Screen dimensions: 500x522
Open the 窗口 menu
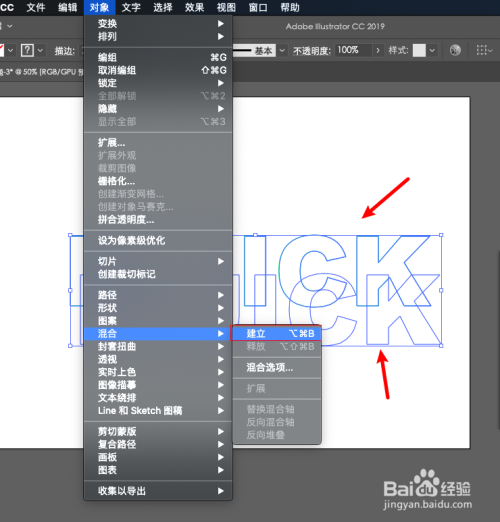(x=258, y=7)
